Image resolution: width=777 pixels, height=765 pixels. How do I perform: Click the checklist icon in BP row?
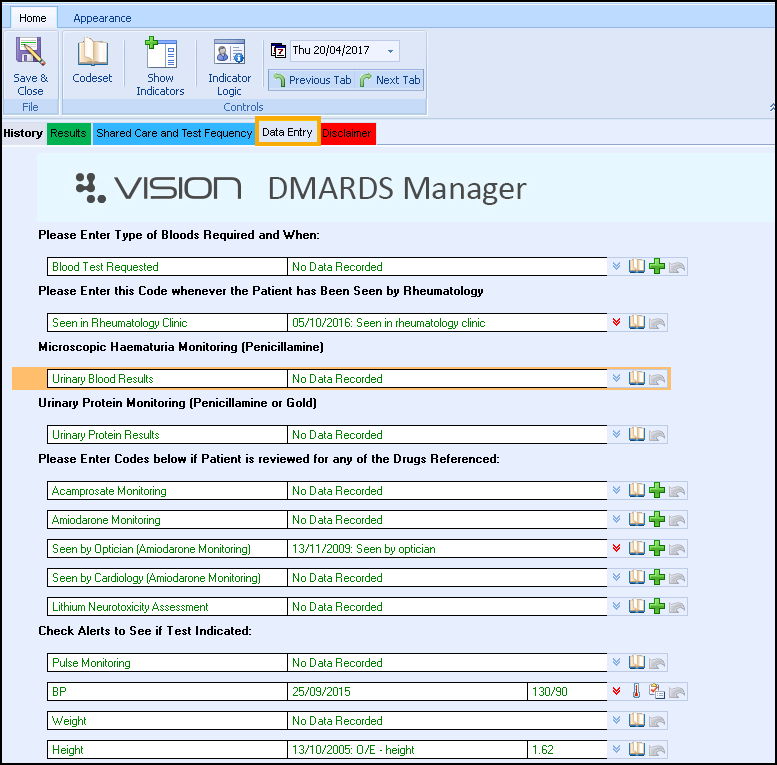(657, 691)
